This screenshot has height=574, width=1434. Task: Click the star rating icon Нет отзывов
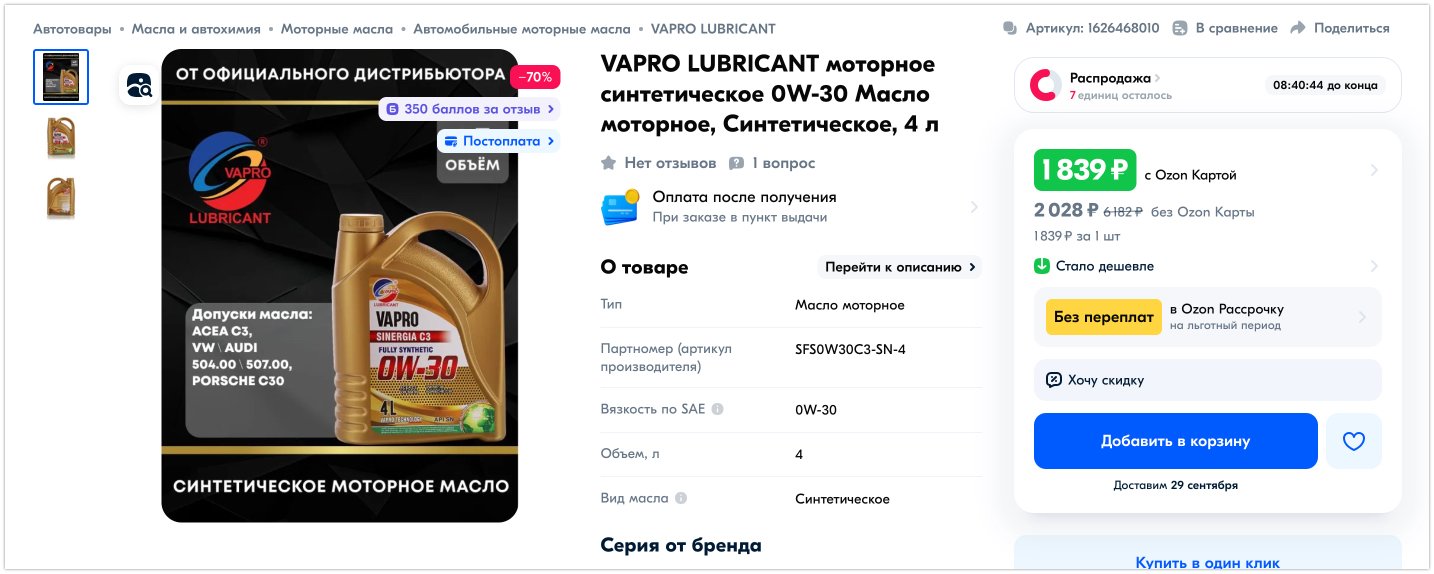click(x=608, y=163)
